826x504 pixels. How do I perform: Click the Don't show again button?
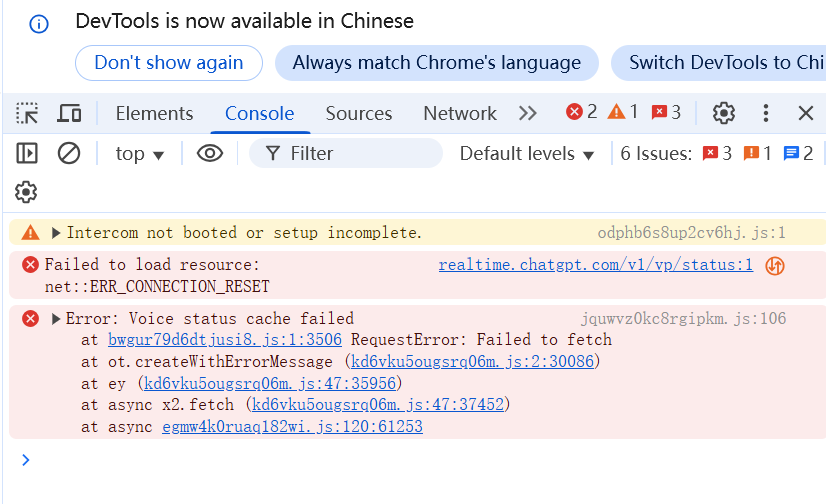point(168,63)
